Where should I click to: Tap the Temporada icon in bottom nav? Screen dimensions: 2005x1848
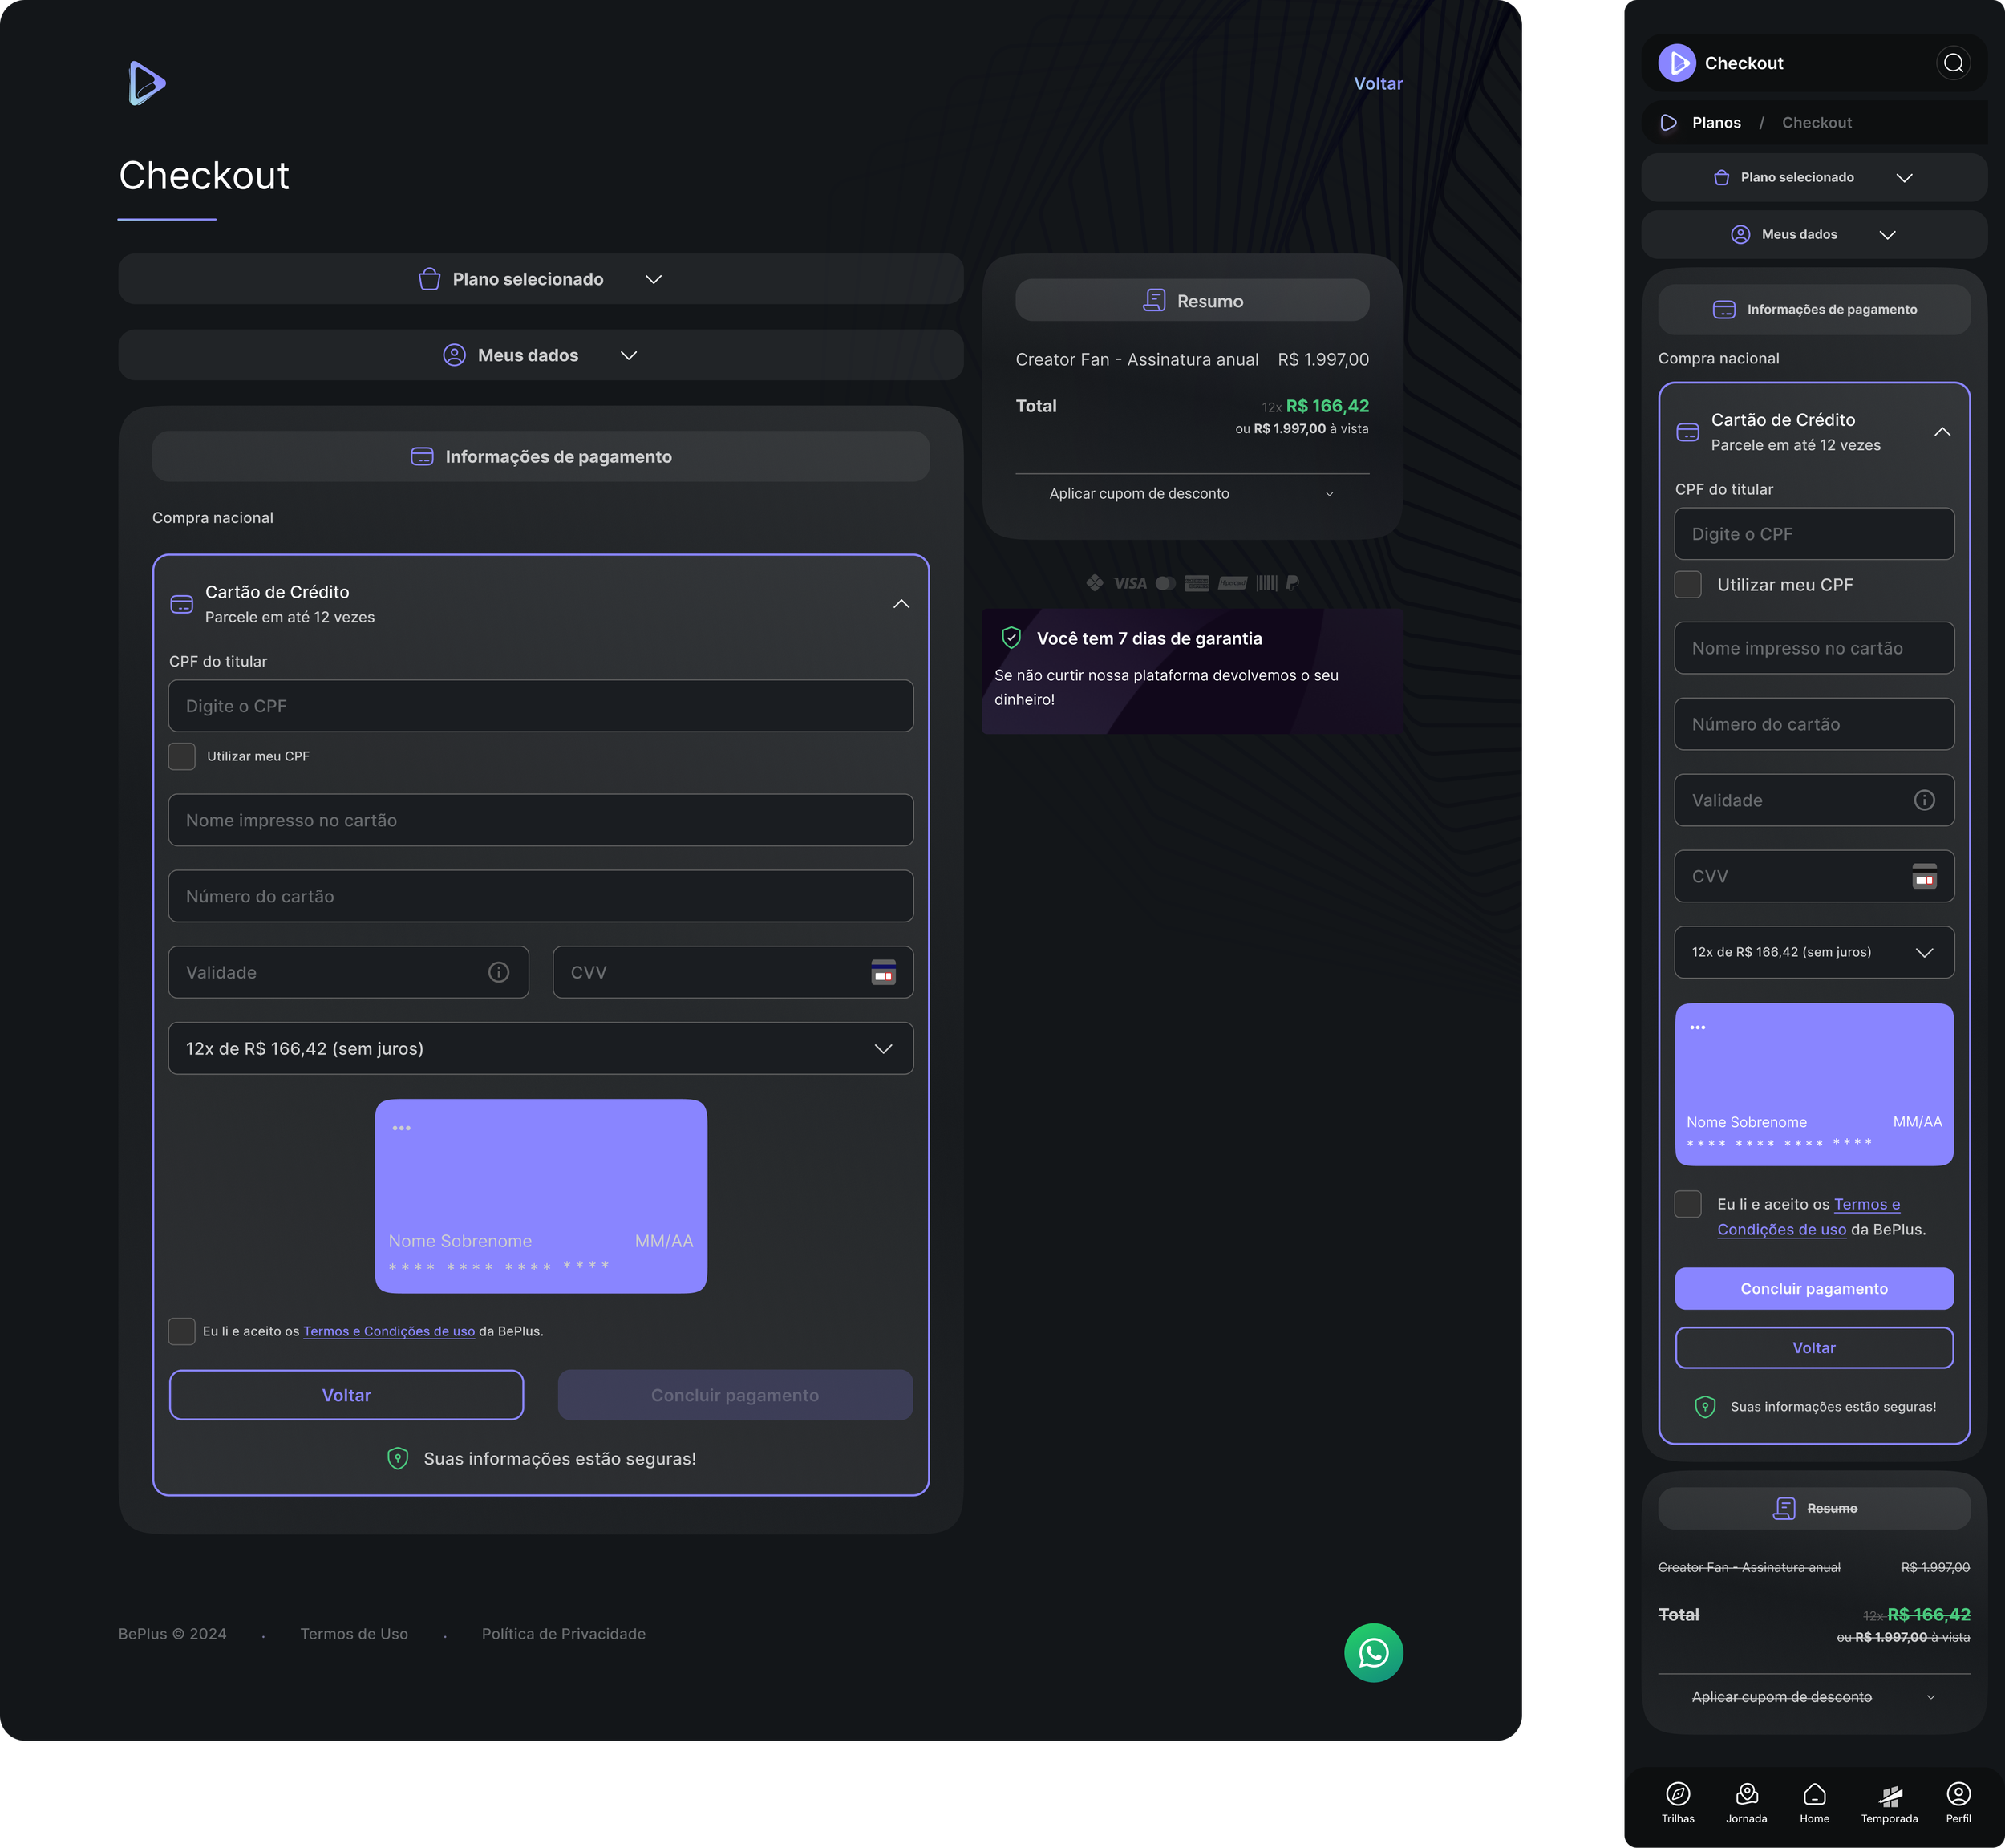(1889, 1795)
